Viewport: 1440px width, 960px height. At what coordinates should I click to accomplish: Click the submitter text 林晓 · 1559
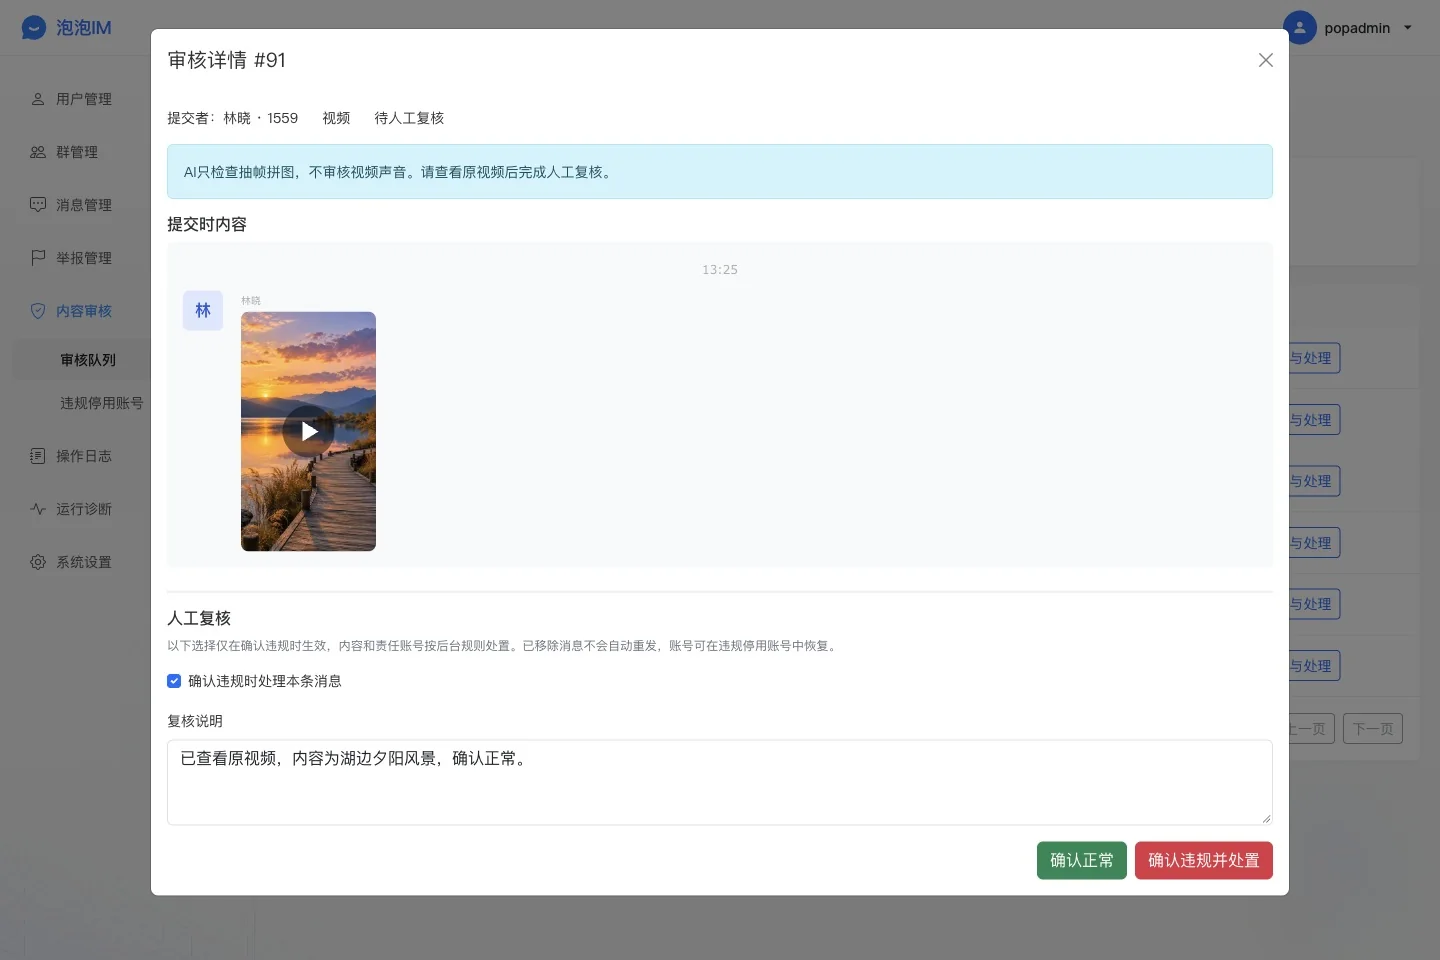(261, 118)
